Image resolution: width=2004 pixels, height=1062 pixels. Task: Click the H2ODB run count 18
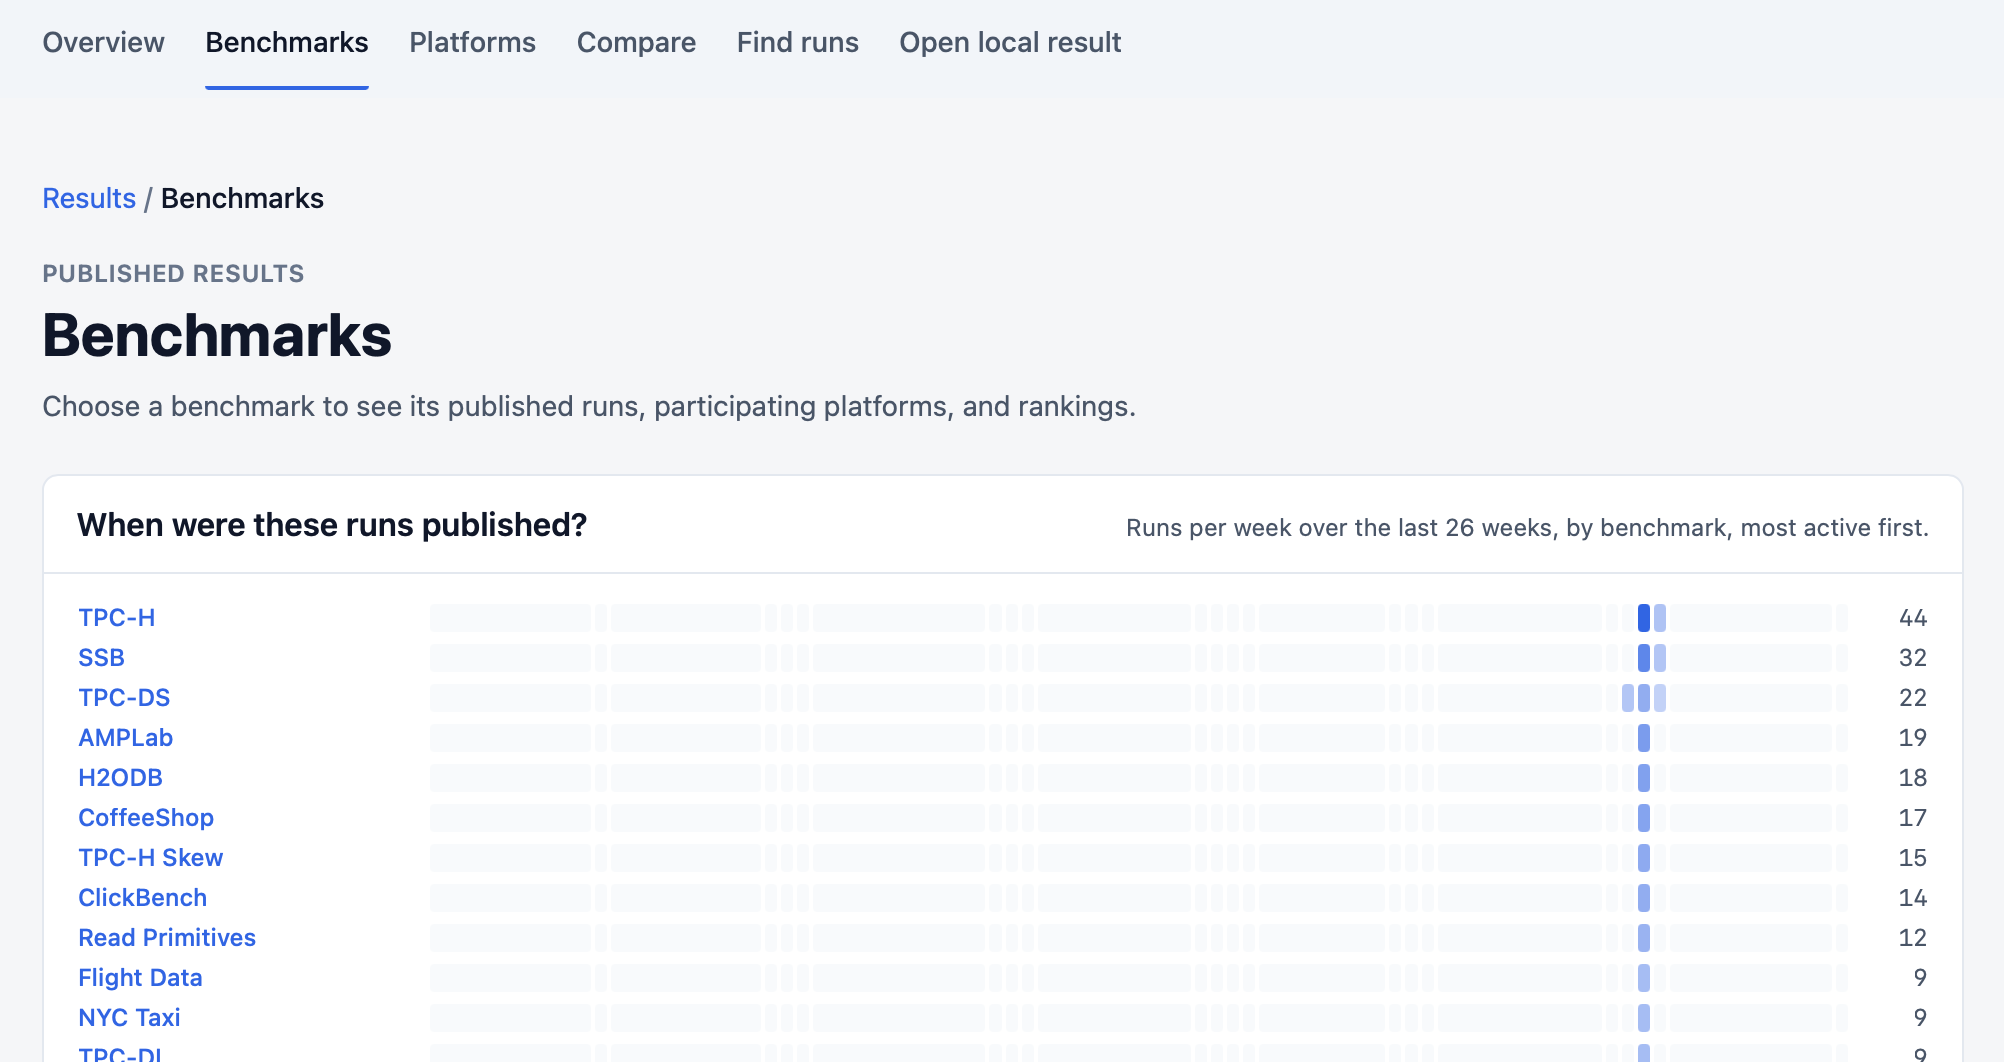click(x=1913, y=778)
